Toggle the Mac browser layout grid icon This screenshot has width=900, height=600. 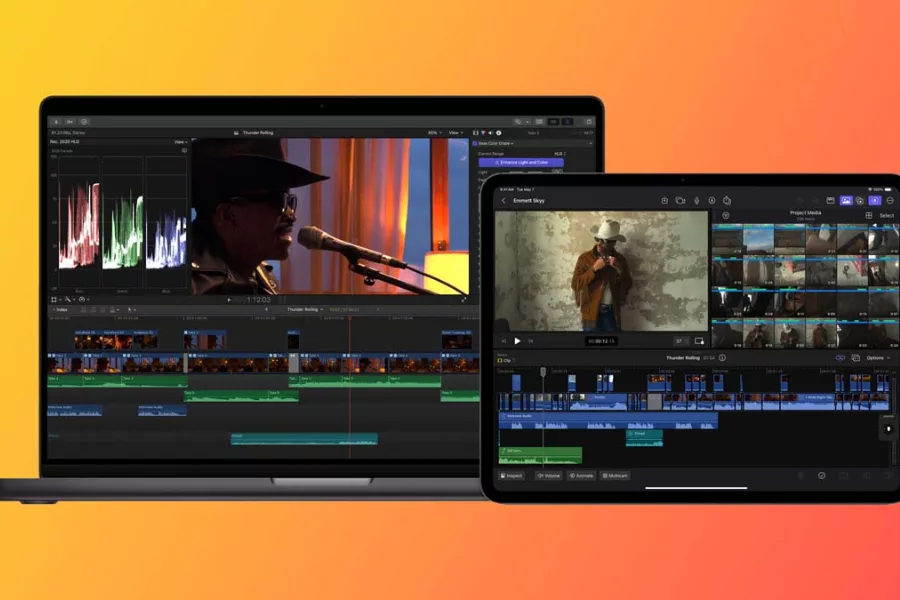(540, 122)
